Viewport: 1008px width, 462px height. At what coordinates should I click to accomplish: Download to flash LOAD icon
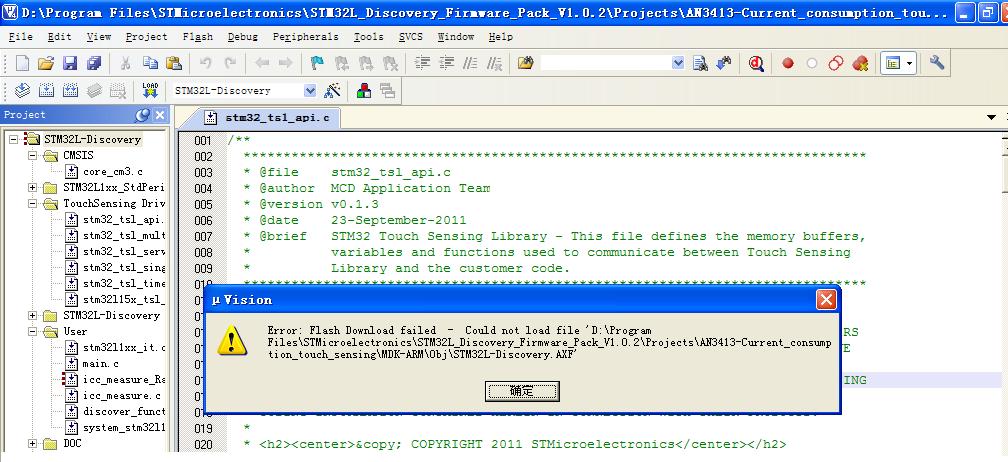pyautogui.click(x=150, y=91)
